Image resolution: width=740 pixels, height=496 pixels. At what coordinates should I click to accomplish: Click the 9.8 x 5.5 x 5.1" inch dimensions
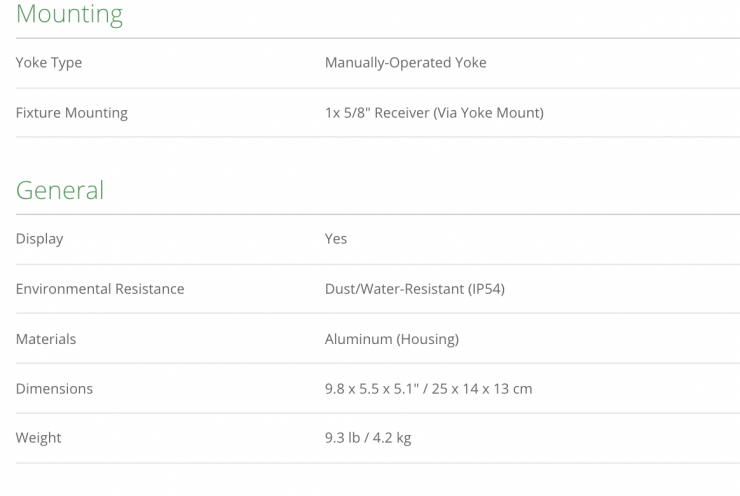tap(371, 389)
